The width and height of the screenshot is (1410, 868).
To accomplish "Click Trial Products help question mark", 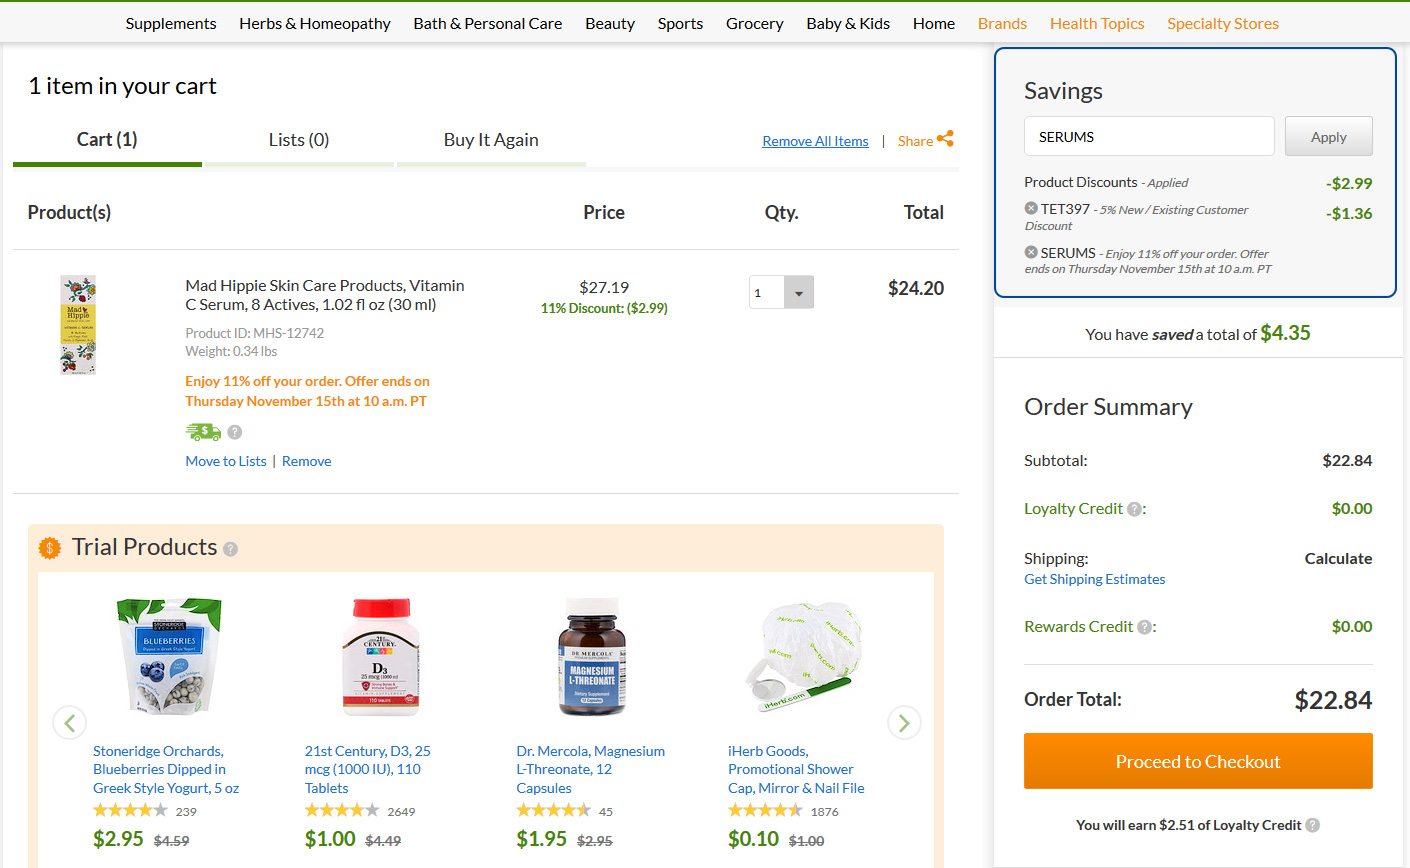I will pos(231,549).
